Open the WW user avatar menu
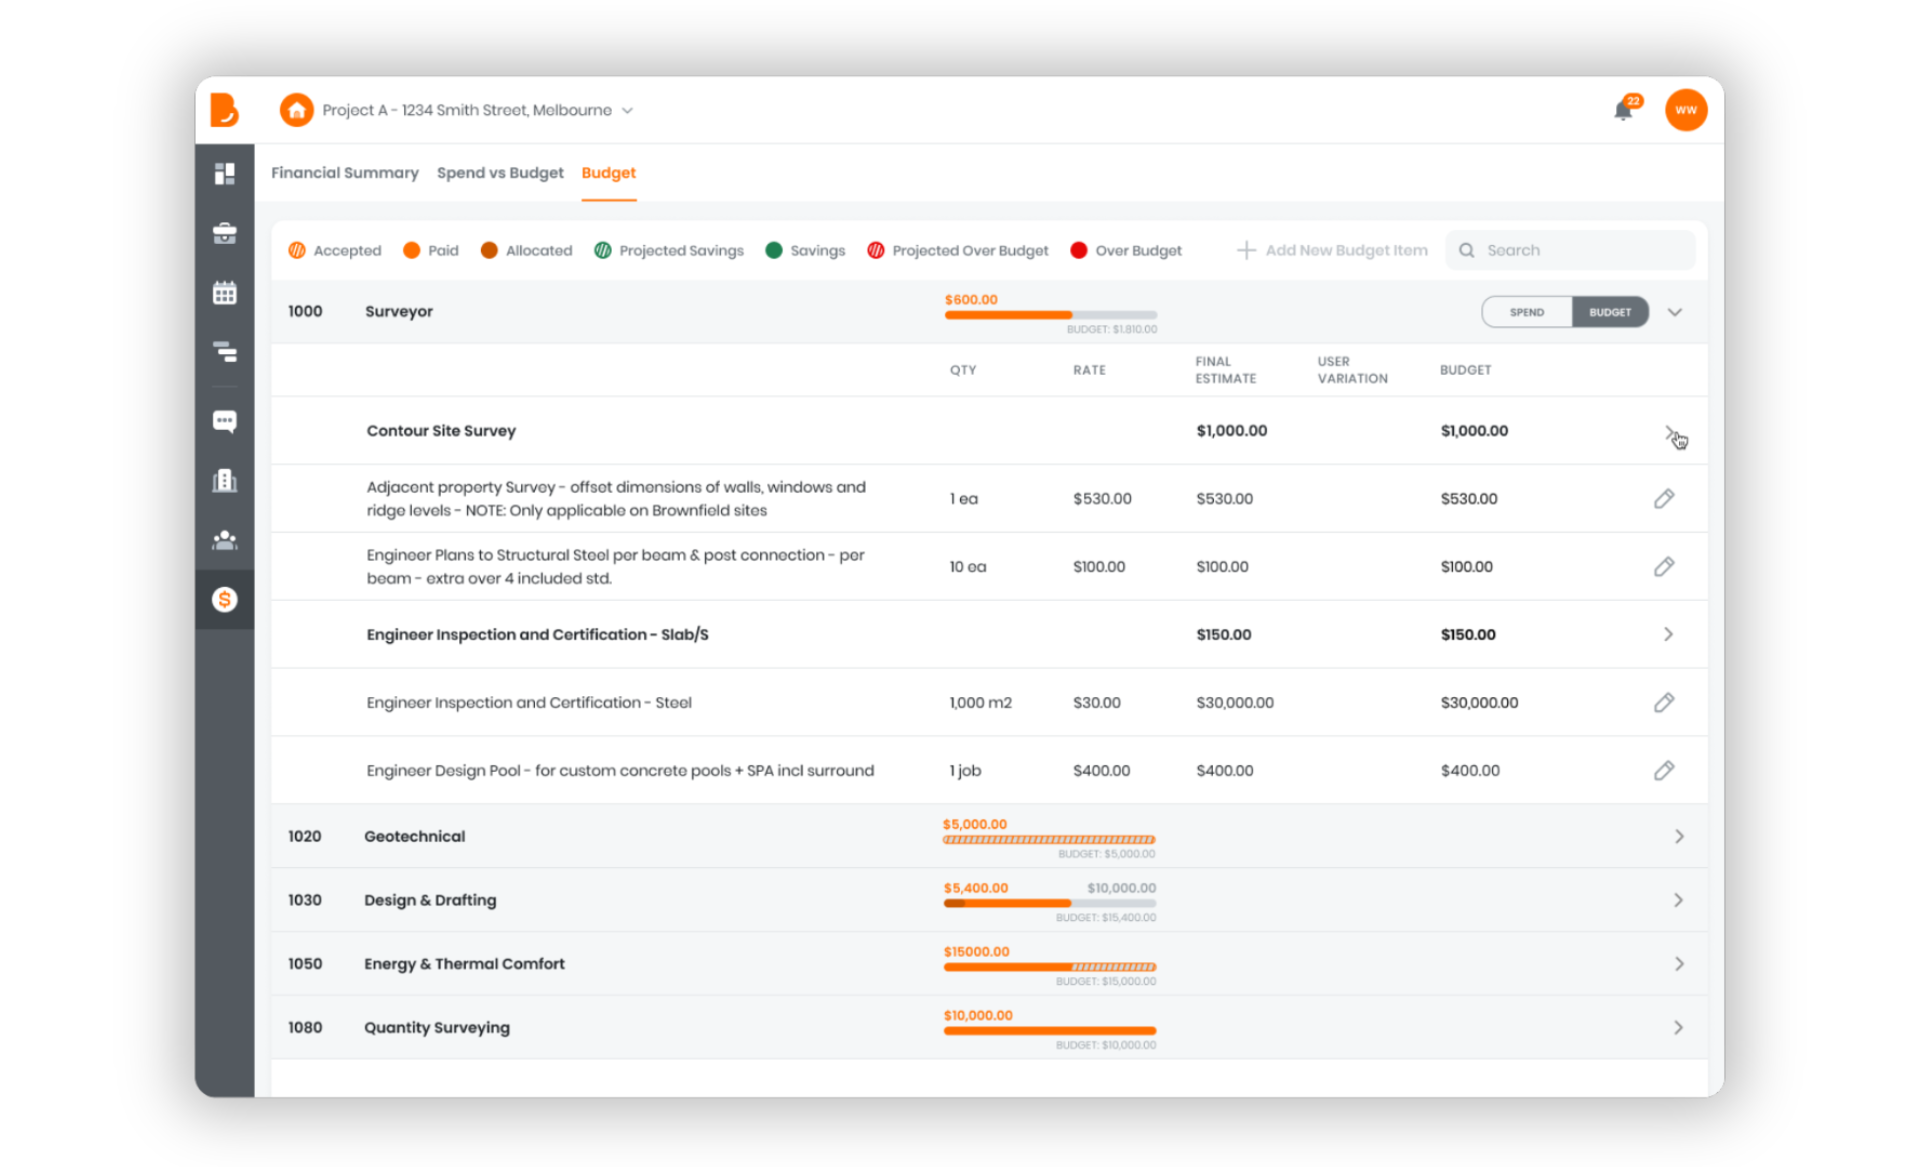1920x1167 pixels. click(1686, 110)
